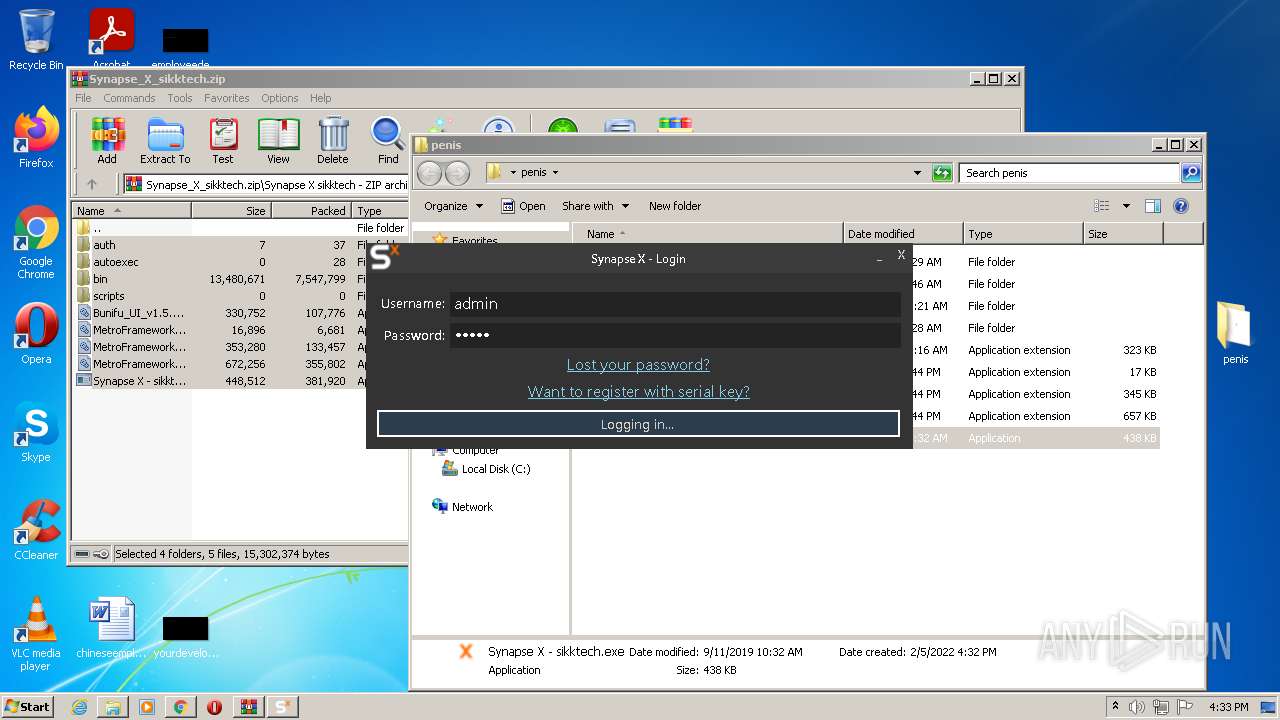
Task: Click the Username field containing admin
Action: (x=675, y=304)
